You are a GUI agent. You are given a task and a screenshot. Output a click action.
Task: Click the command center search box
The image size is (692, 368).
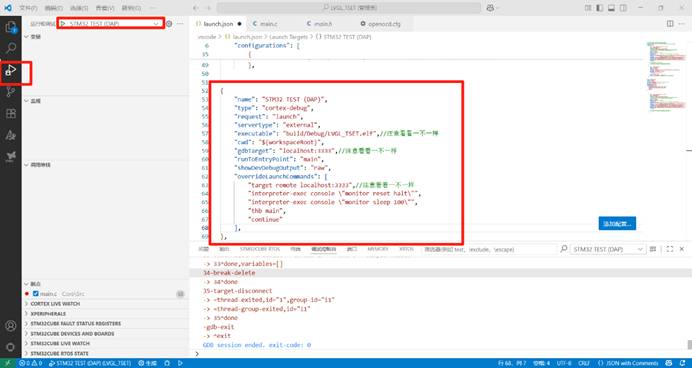pyautogui.click(x=349, y=8)
